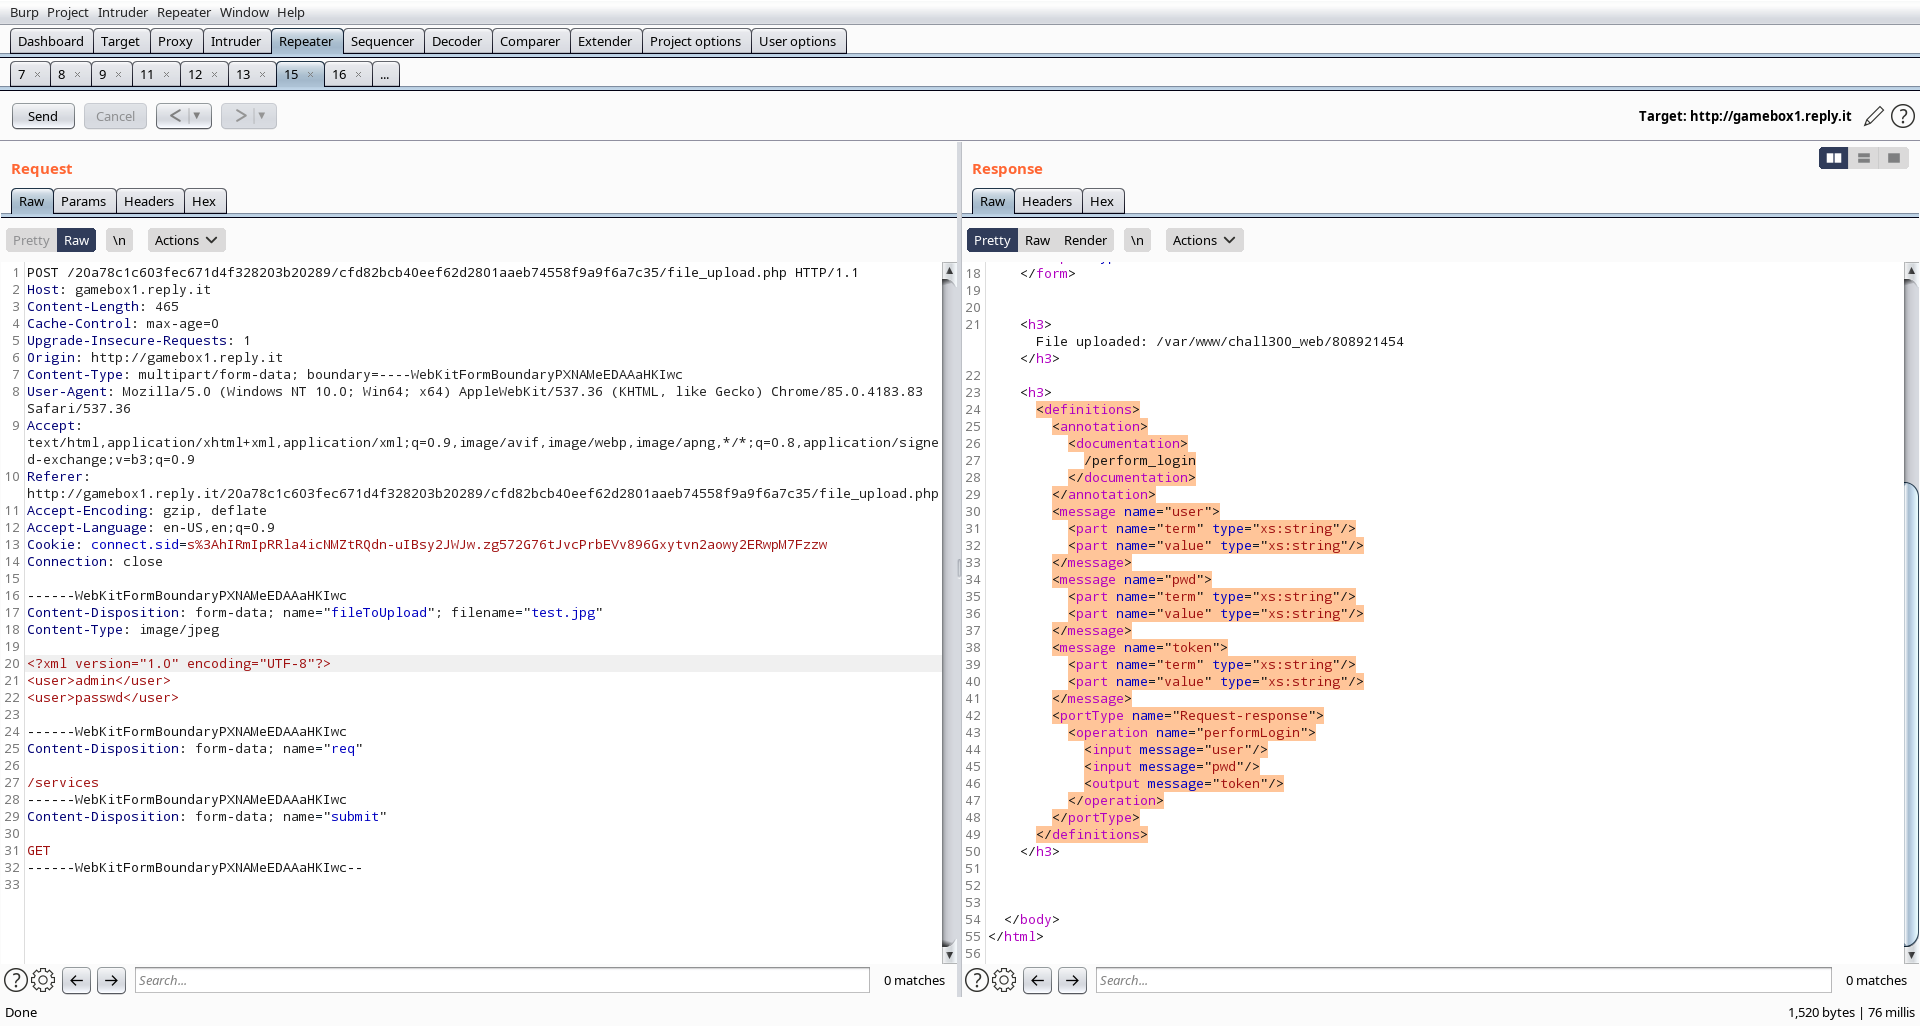Close Repeater tab 15
Image resolution: width=1920 pixels, height=1026 pixels.
coord(311,74)
